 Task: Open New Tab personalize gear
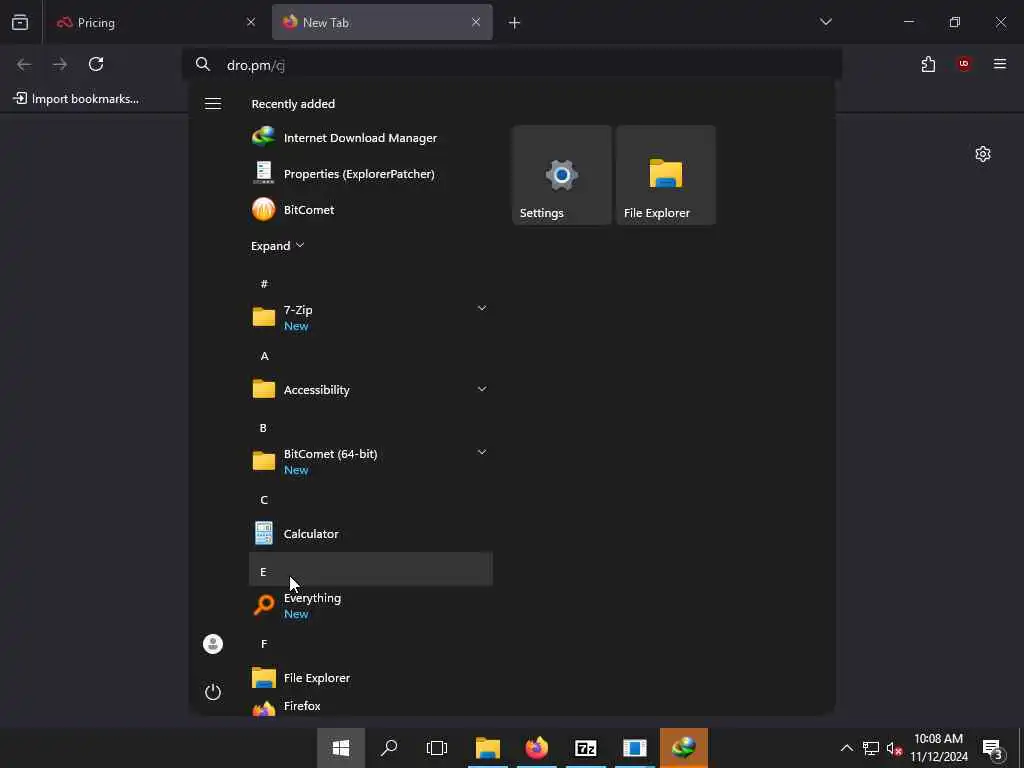pos(983,154)
